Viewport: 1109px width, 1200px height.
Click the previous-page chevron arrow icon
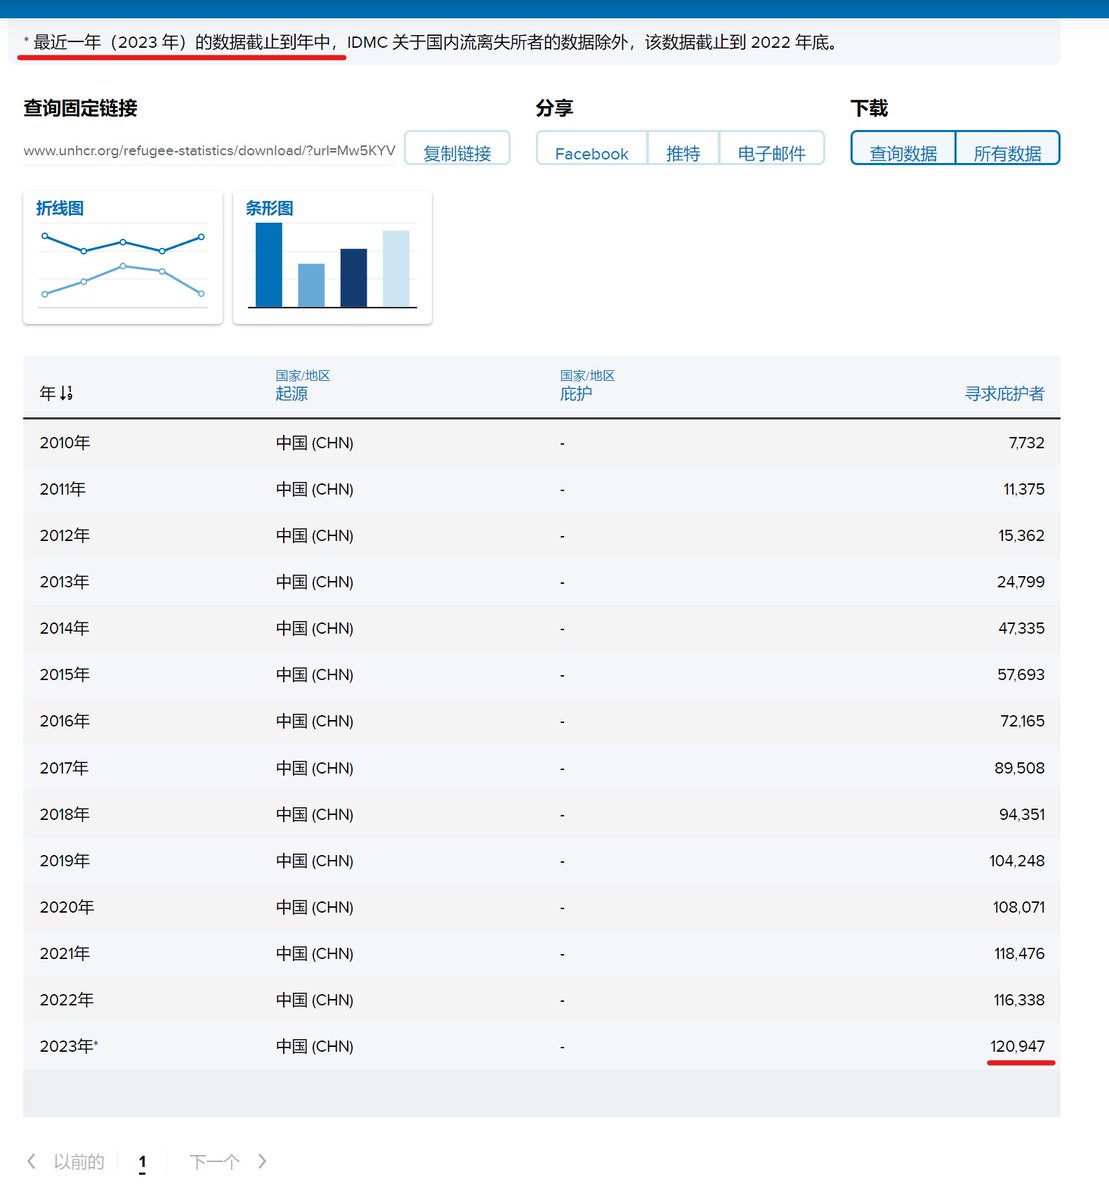coord(32,1161)
